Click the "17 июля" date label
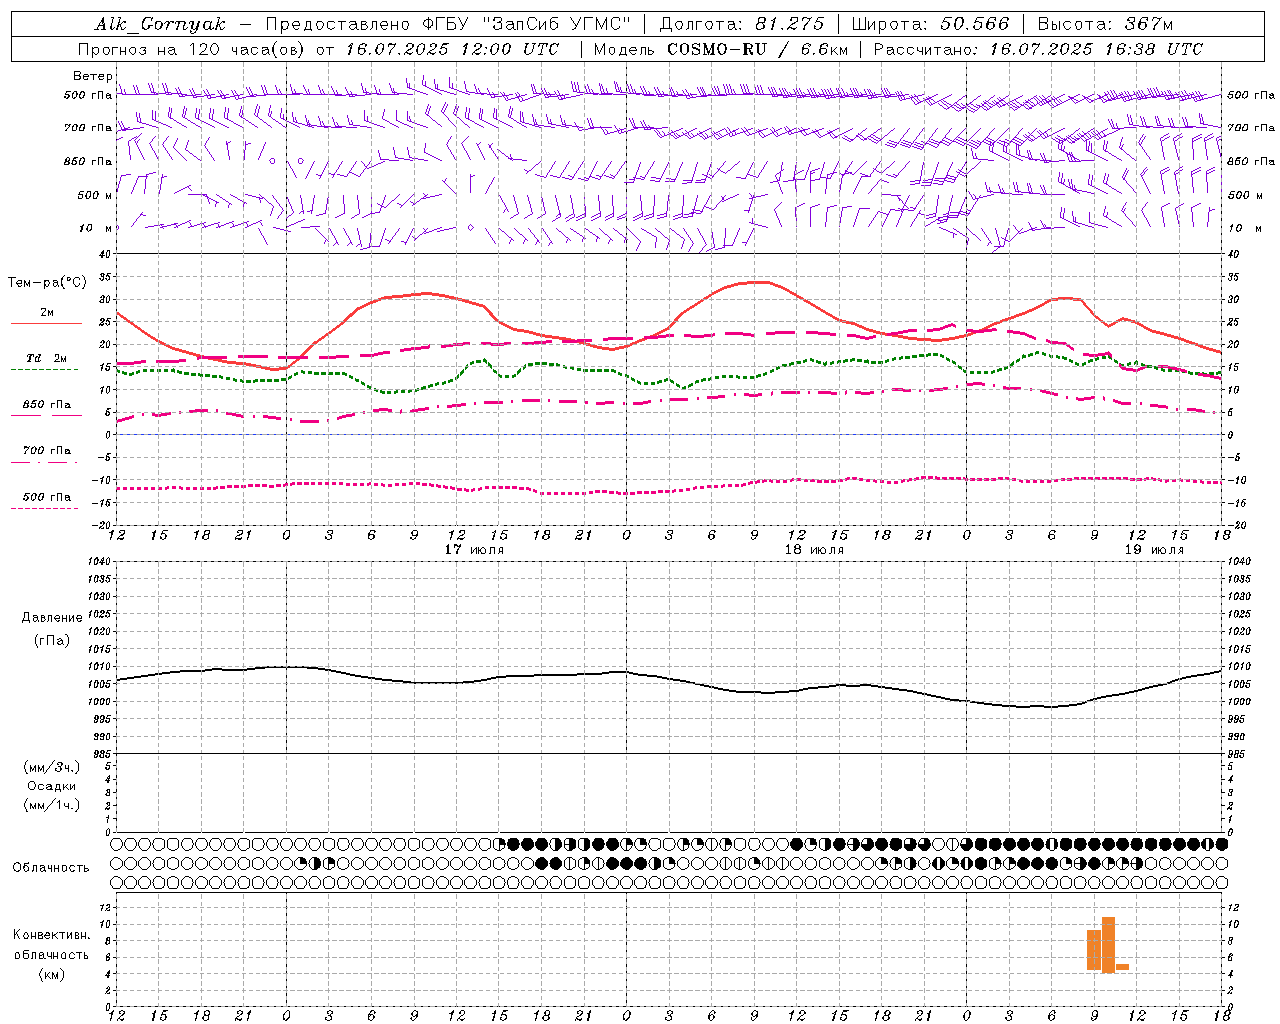 474,549
